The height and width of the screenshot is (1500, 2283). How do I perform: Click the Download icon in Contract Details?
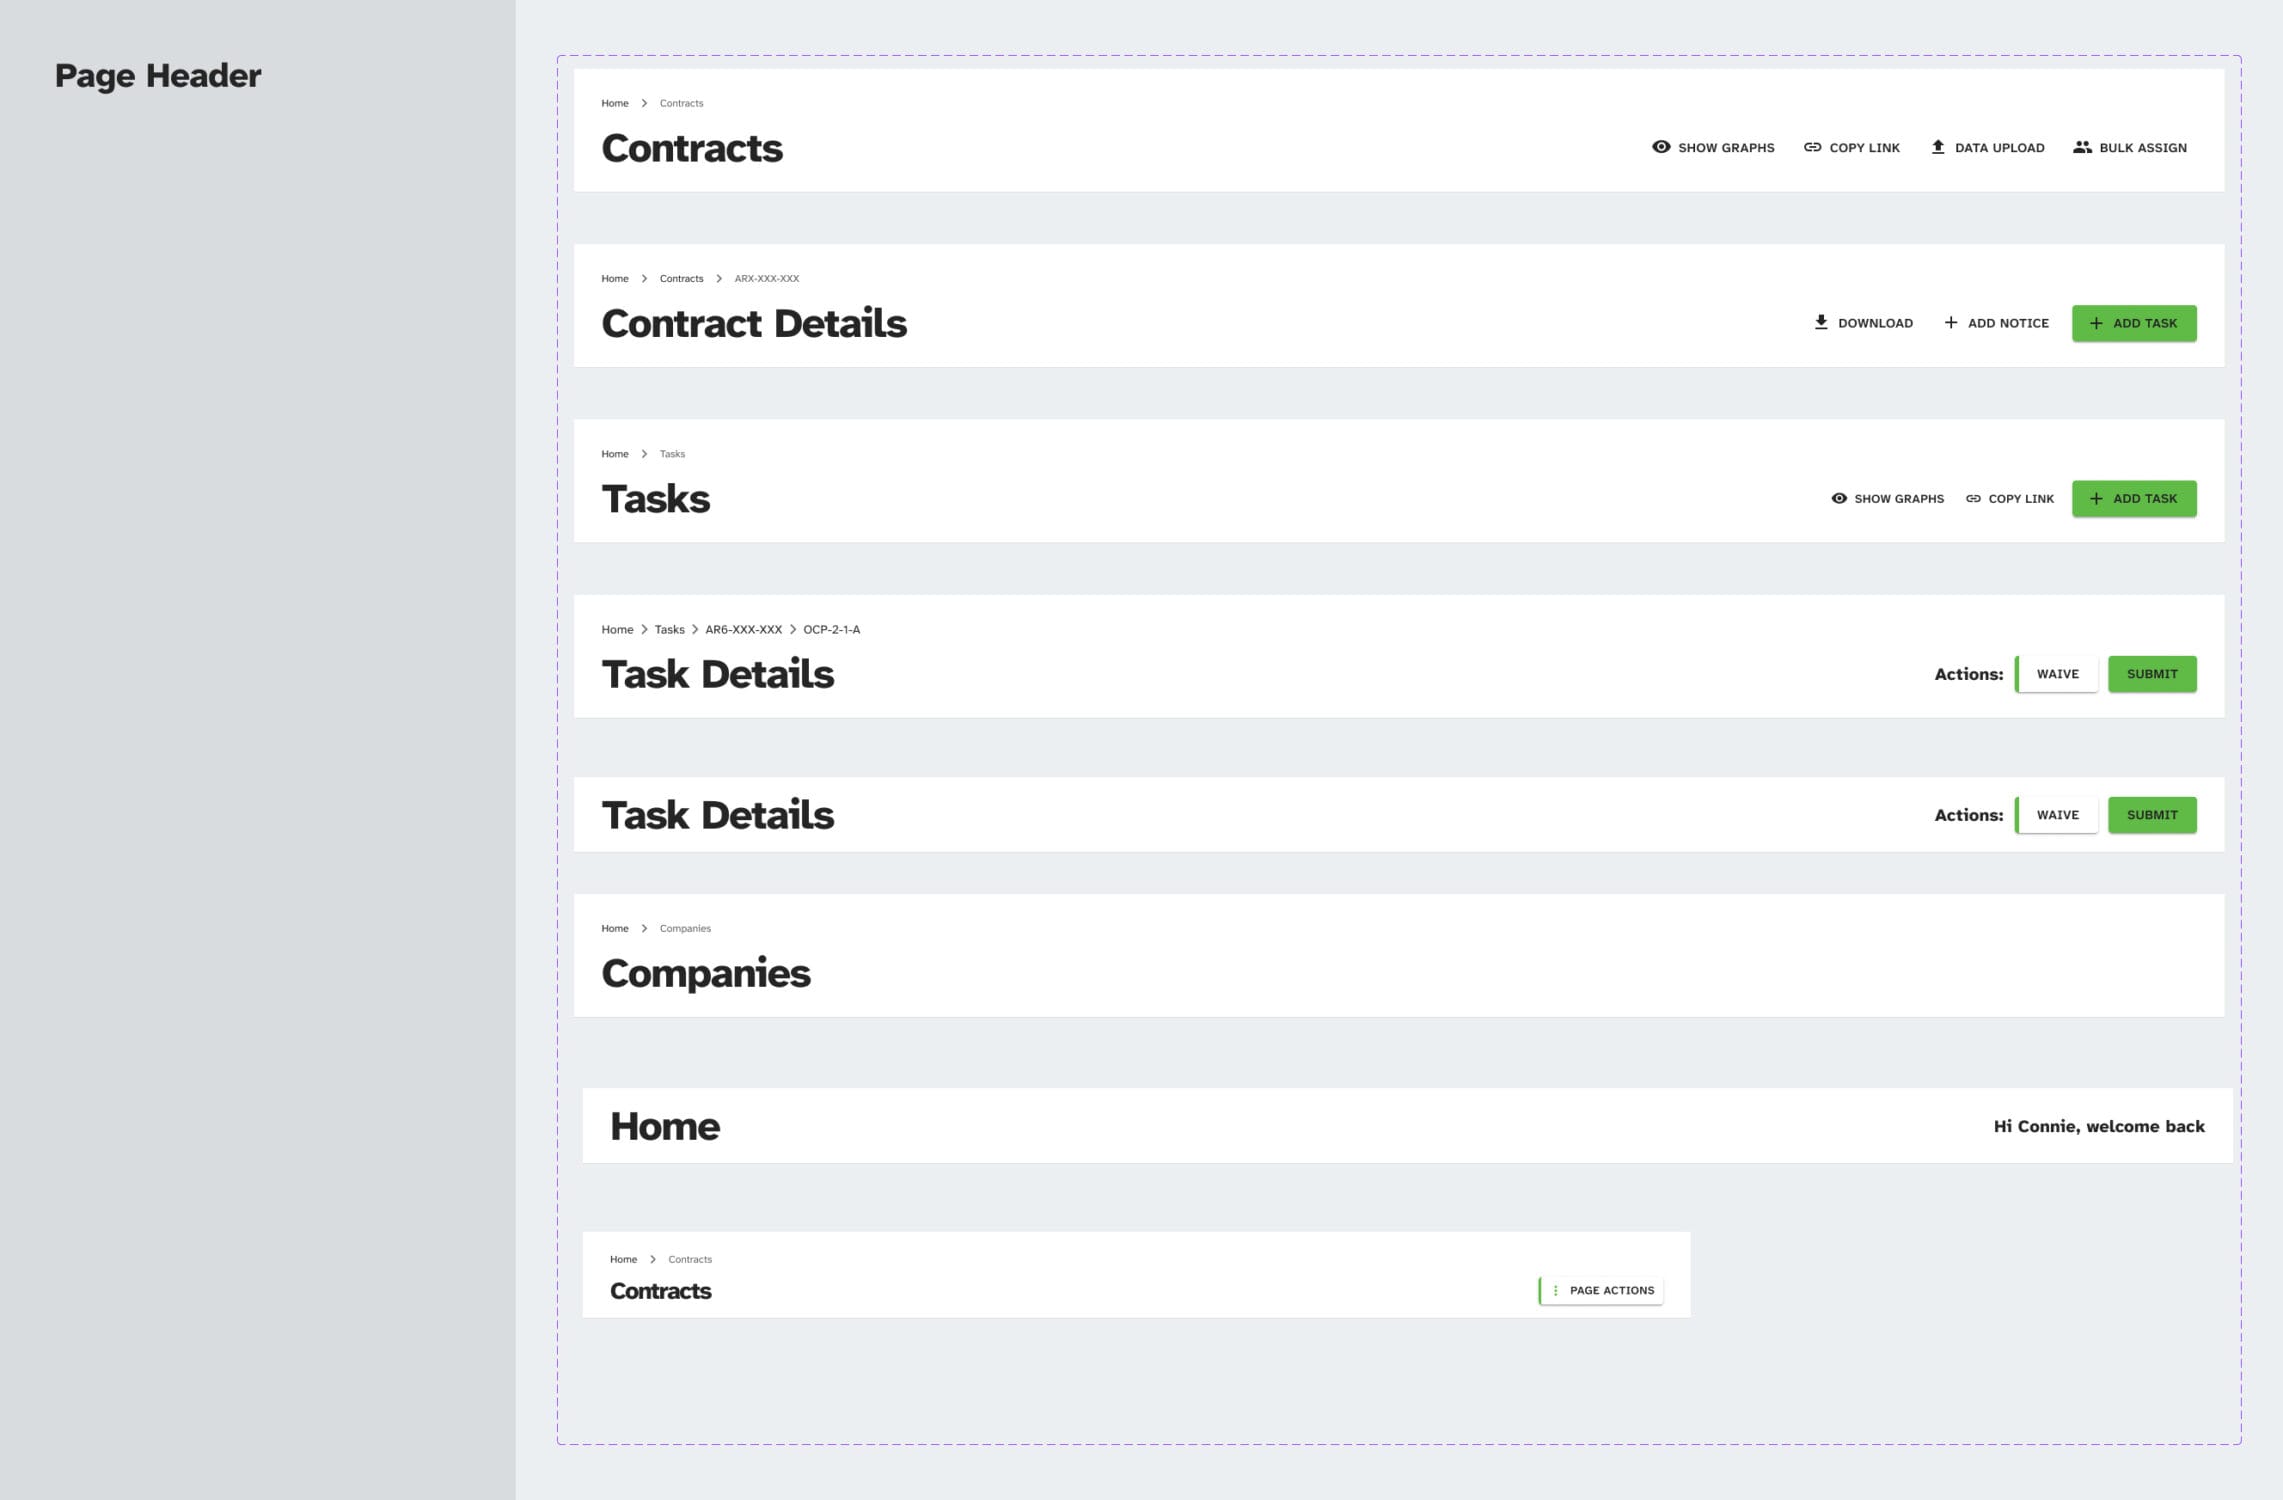pyautogui.click(x=1821, y=322)
